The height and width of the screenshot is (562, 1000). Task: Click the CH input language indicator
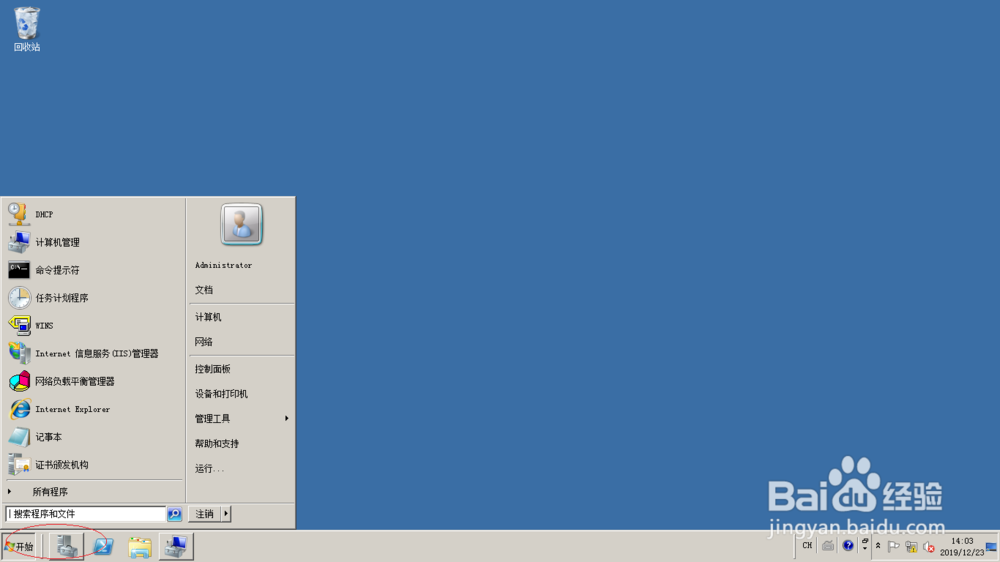click(807, 545)
